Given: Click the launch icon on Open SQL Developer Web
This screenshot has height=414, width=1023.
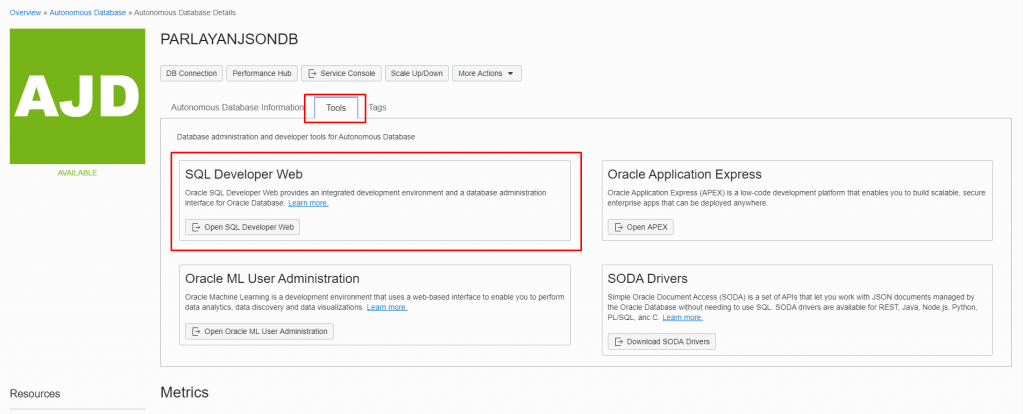Looking at the screenshot, I should point(196,228).
